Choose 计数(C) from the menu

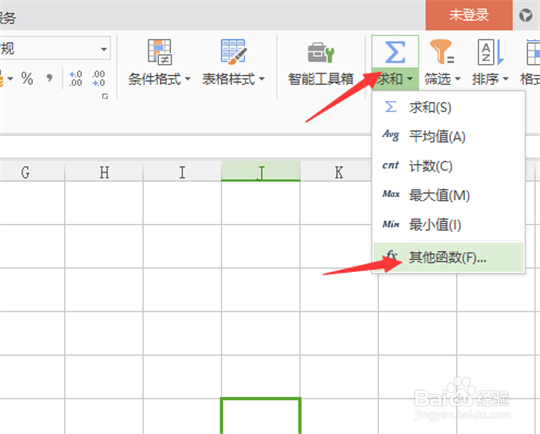448,166
